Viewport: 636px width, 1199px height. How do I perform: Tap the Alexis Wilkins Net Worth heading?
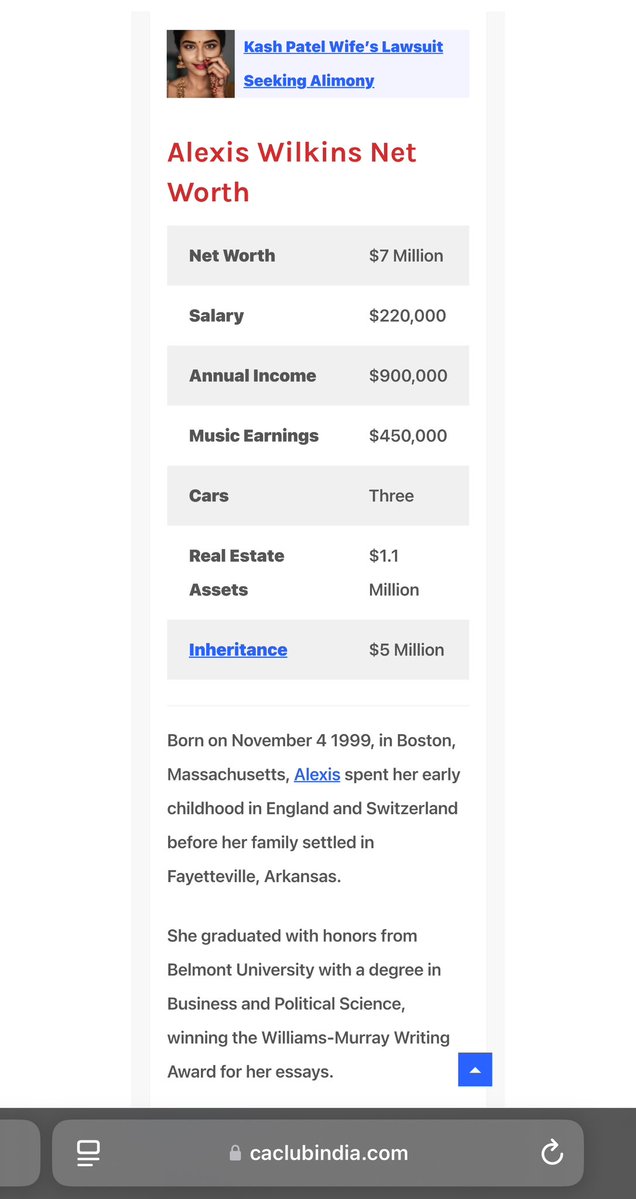coord(291,172)
